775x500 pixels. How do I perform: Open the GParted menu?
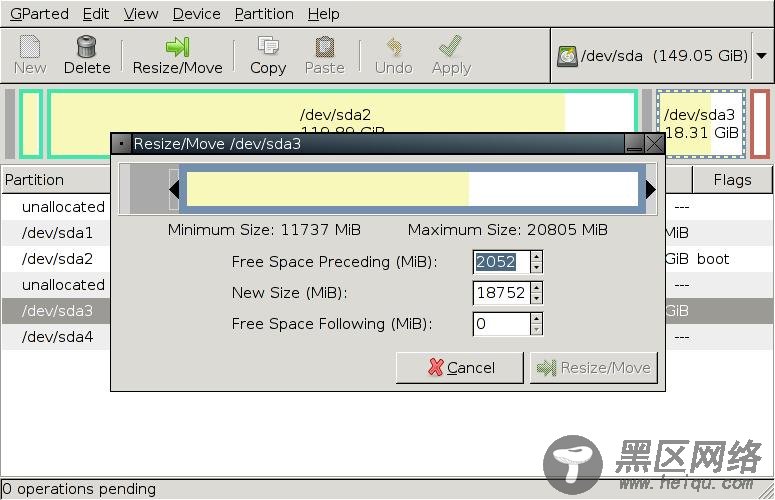(39, 14)
